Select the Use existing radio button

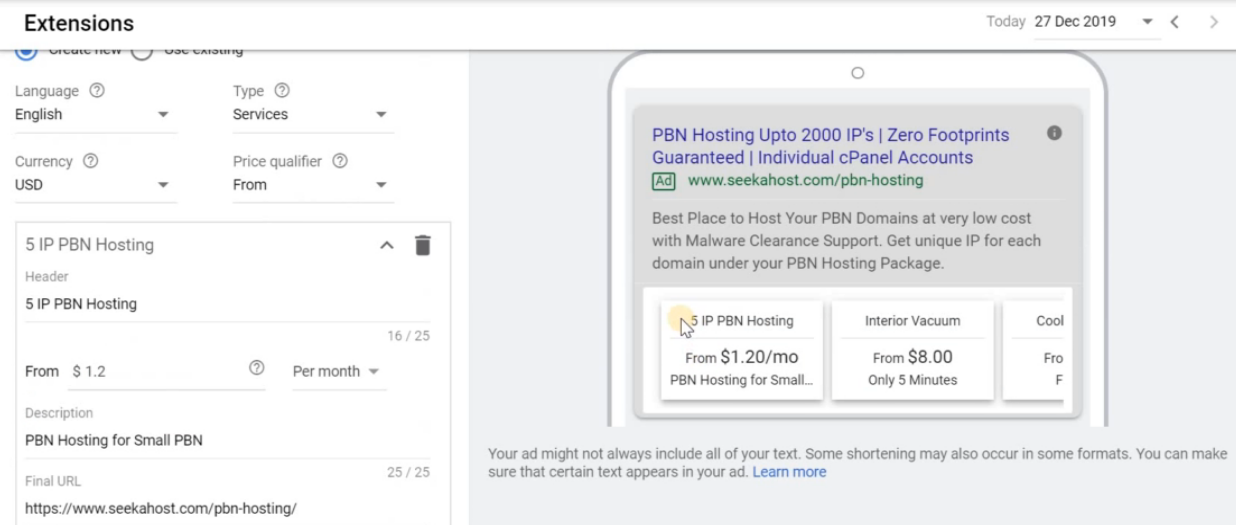(x=142, y=51)
